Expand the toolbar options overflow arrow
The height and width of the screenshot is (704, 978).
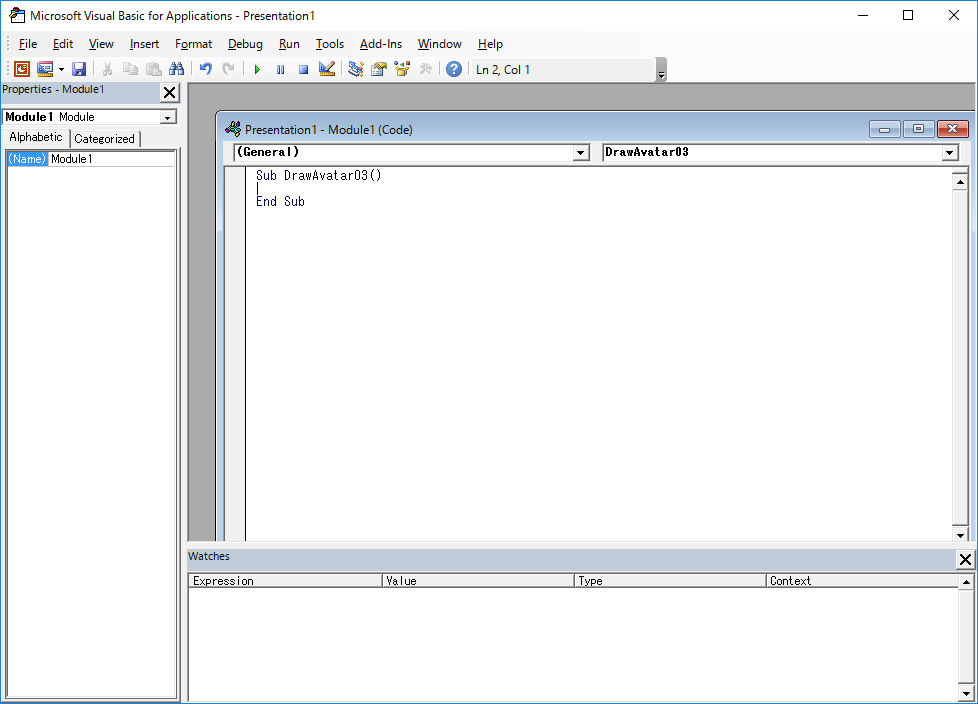tap(662, 70)
